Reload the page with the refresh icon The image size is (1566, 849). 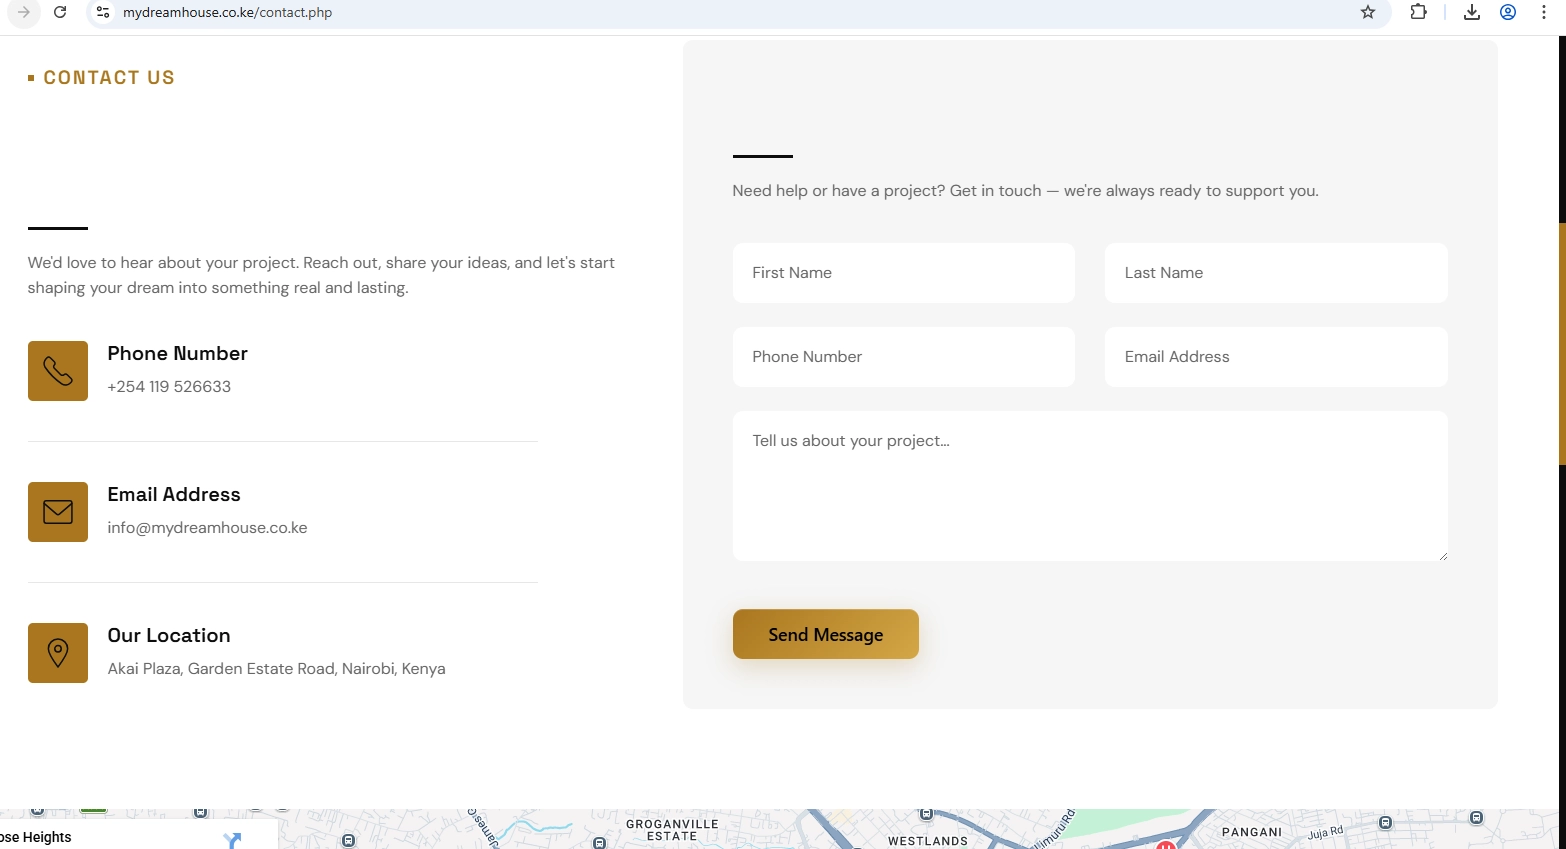point(60,12)
